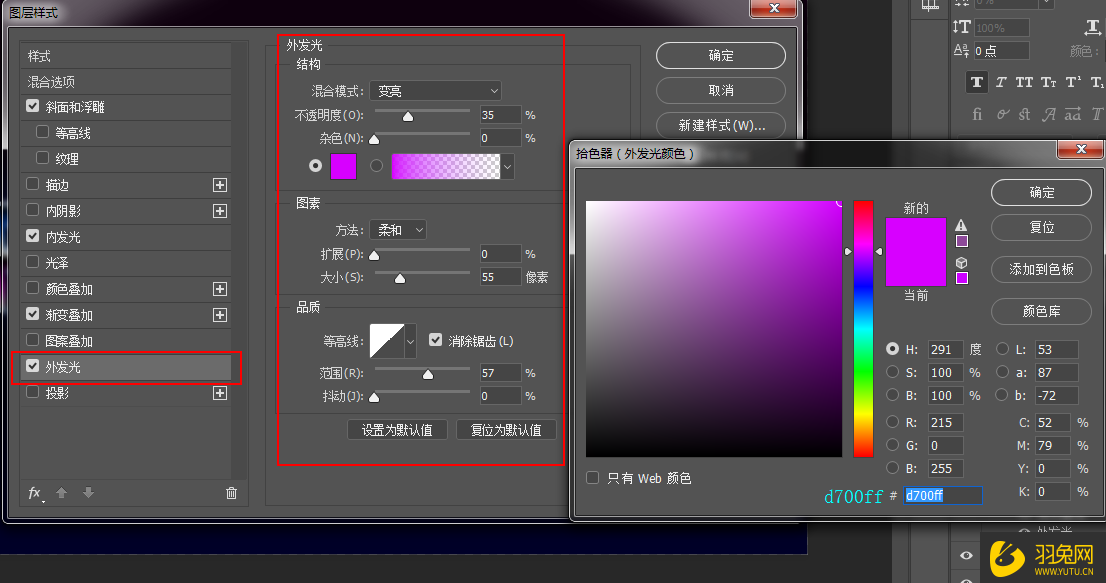The image size is (1106, 583).
Task: Click the swash (A) icon
Action: tap(1050, 114)
